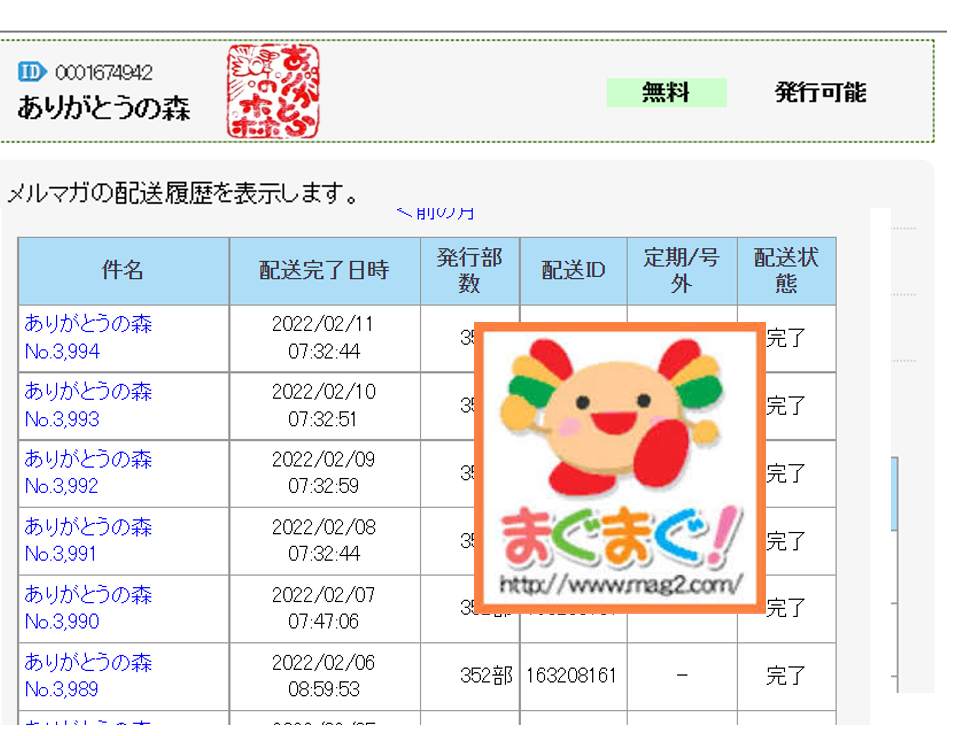Click 完了 status in the No.3,993 row
954x736 pixels.
[786, 405]
